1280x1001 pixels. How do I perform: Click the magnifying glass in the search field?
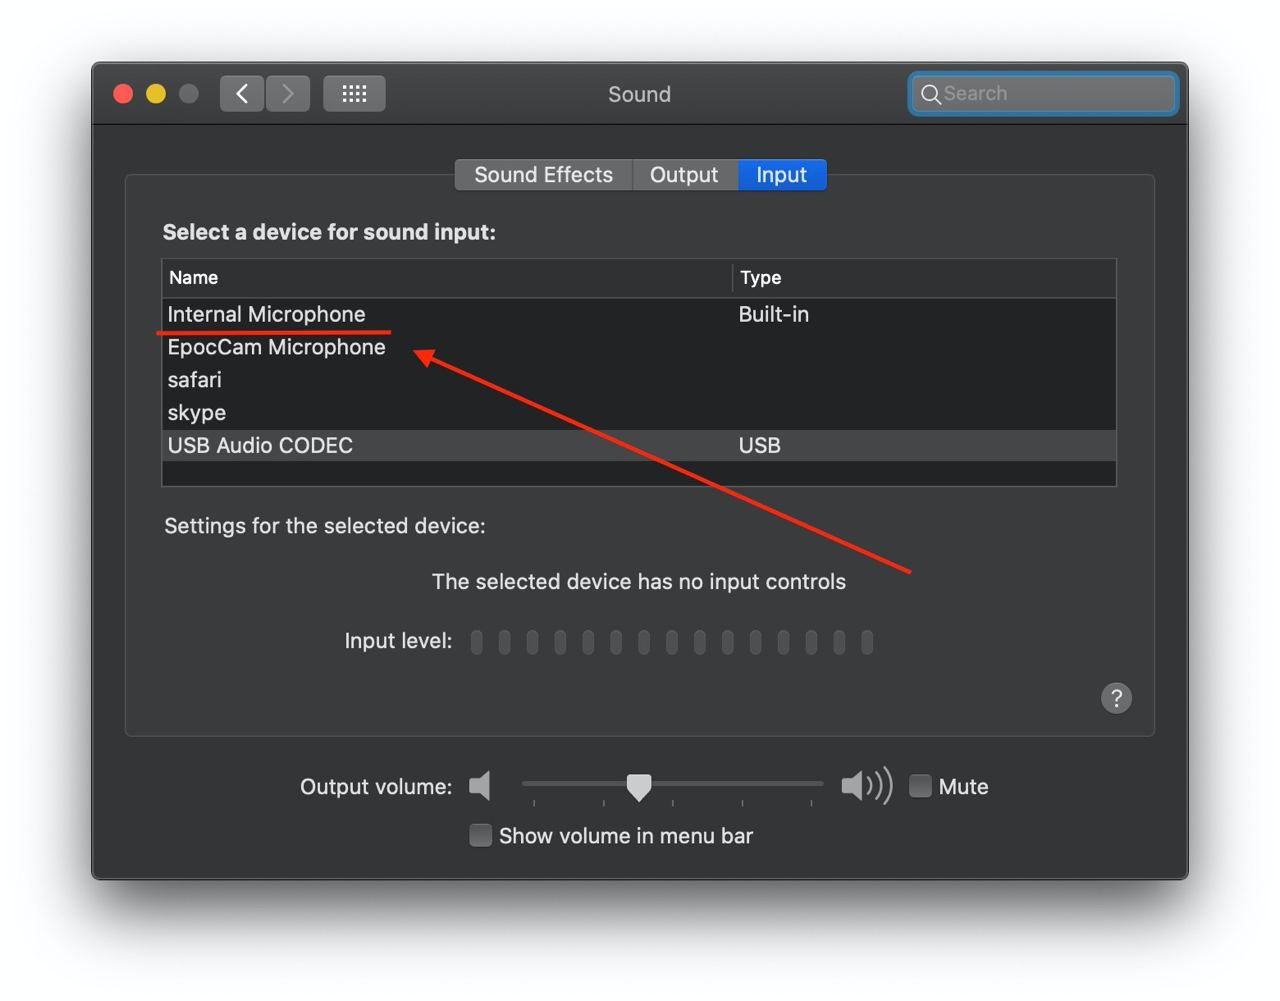pos(930,94)
